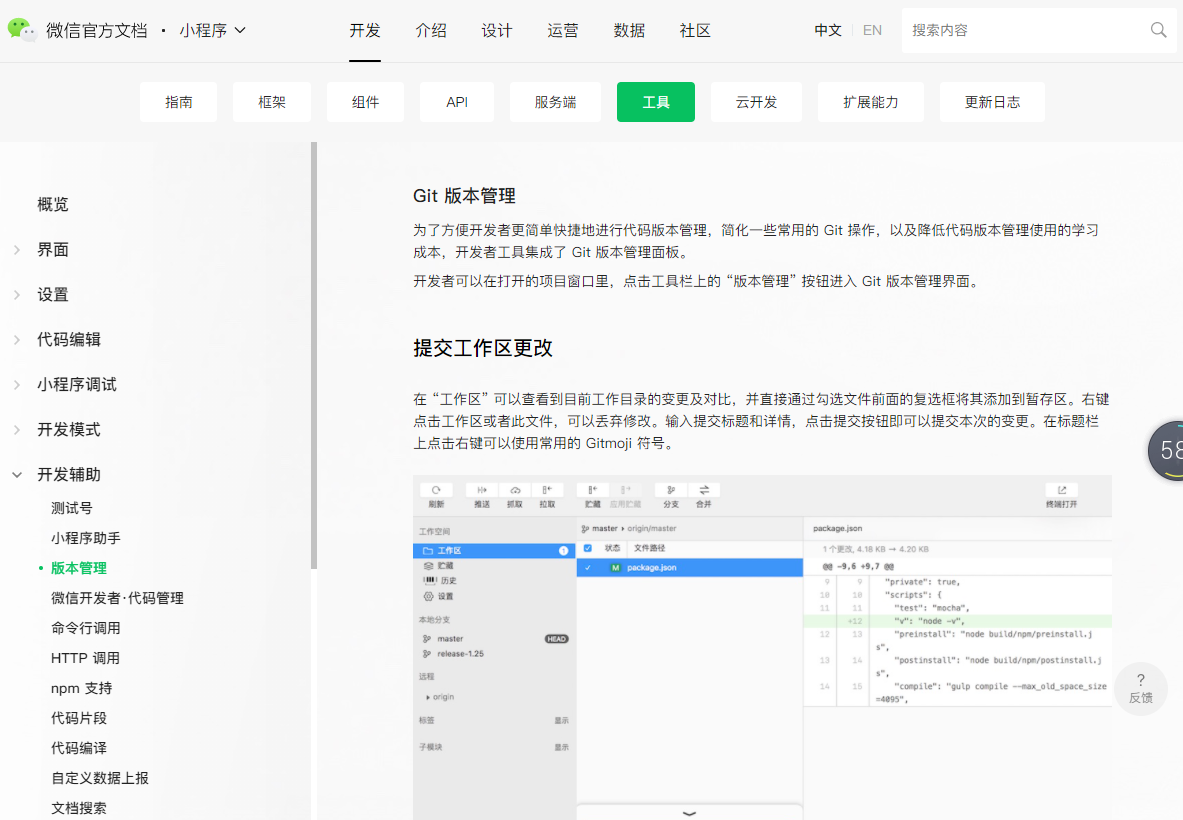The width and height of the screenshot is (1183, 820).
Task: Click the 终端打开 open terminal icon
Action: tap(1062, 490)
